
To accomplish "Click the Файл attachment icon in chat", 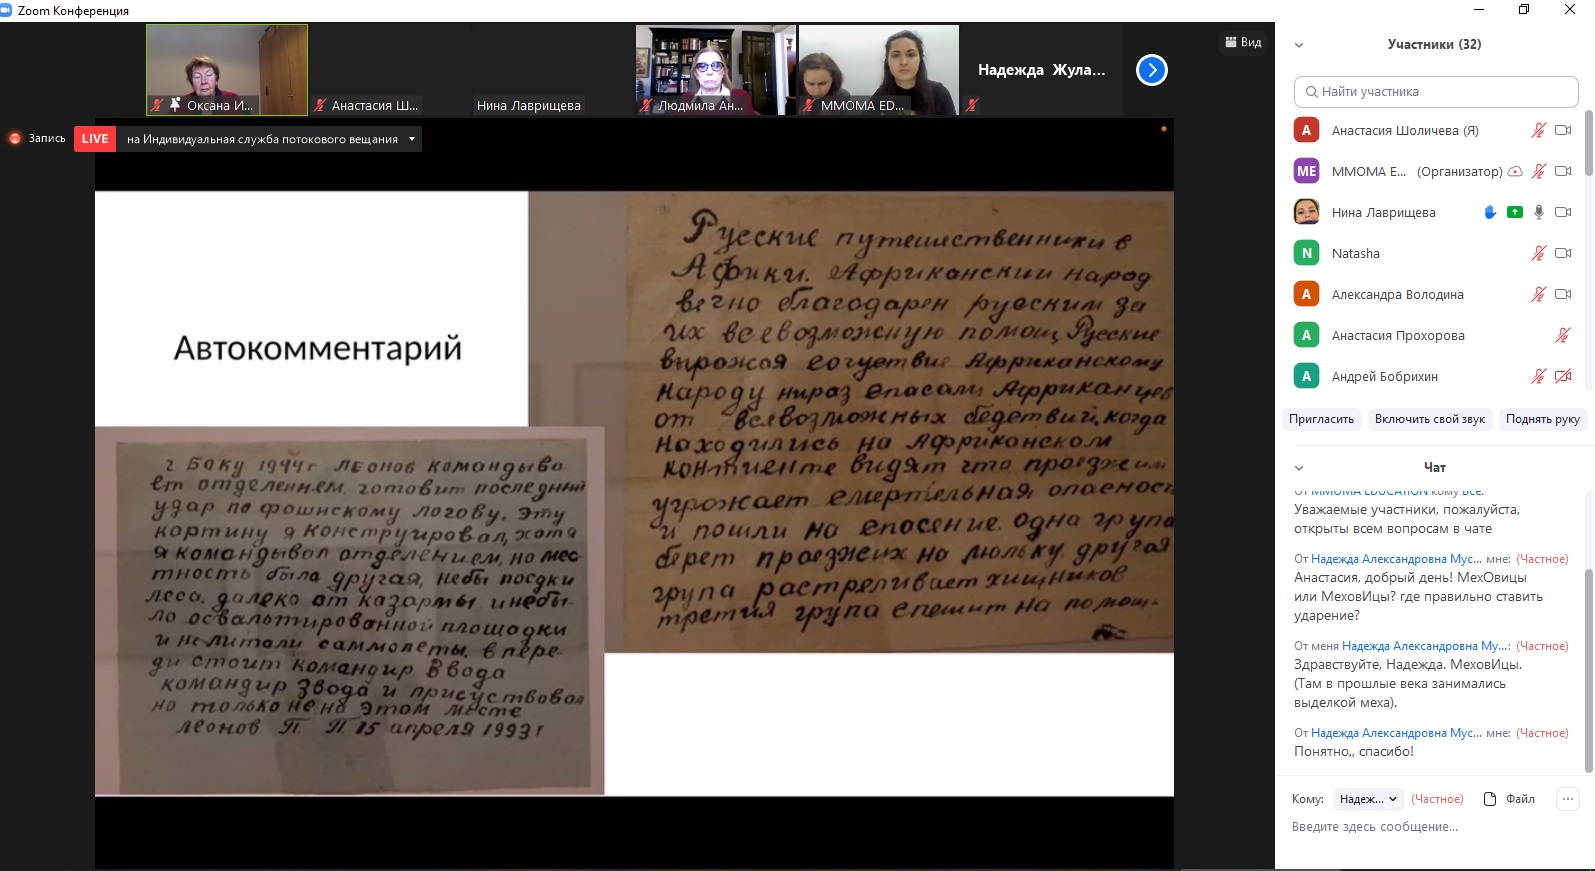I will [x=1490, y=799].
